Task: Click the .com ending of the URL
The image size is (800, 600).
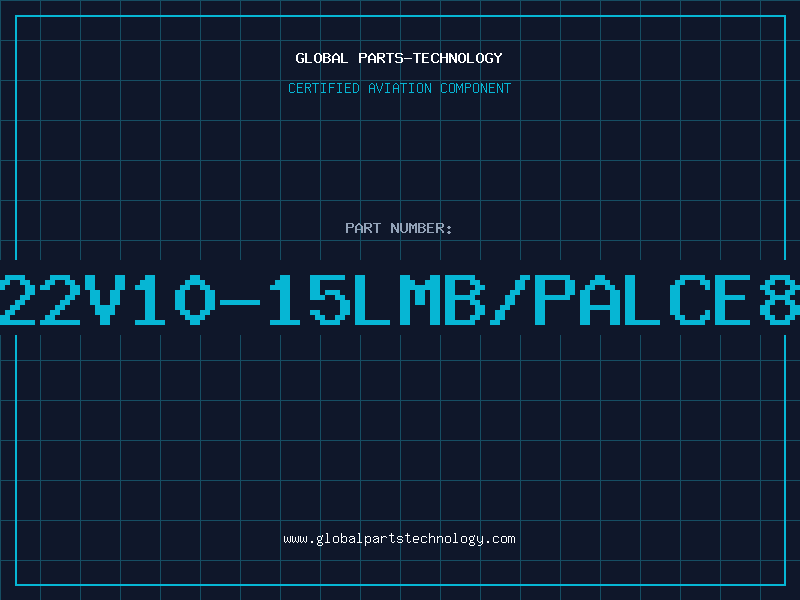Action: (499, 539)
